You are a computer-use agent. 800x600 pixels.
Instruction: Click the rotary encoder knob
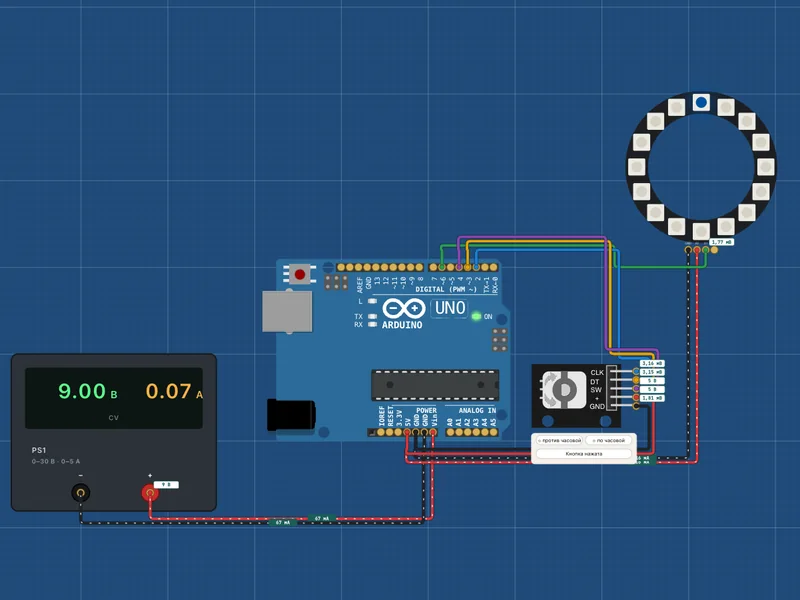(564, 390)
